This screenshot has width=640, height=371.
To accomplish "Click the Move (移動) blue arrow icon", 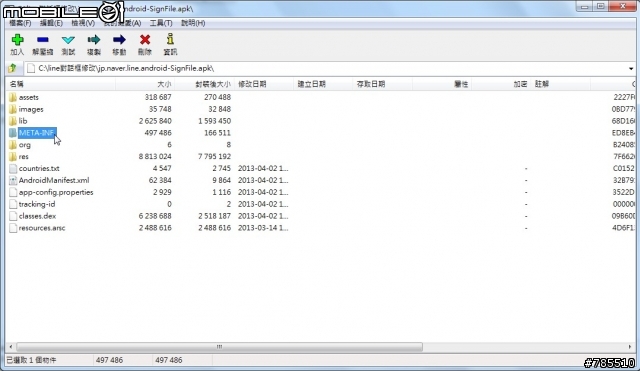I will [119, 40].
